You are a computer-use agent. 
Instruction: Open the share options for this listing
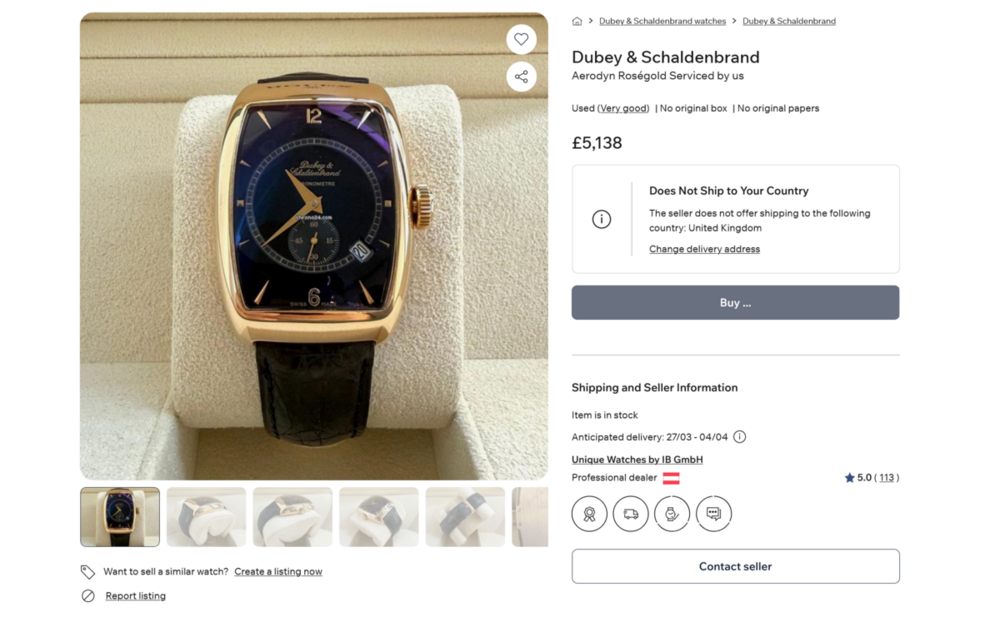click(521, 76)
